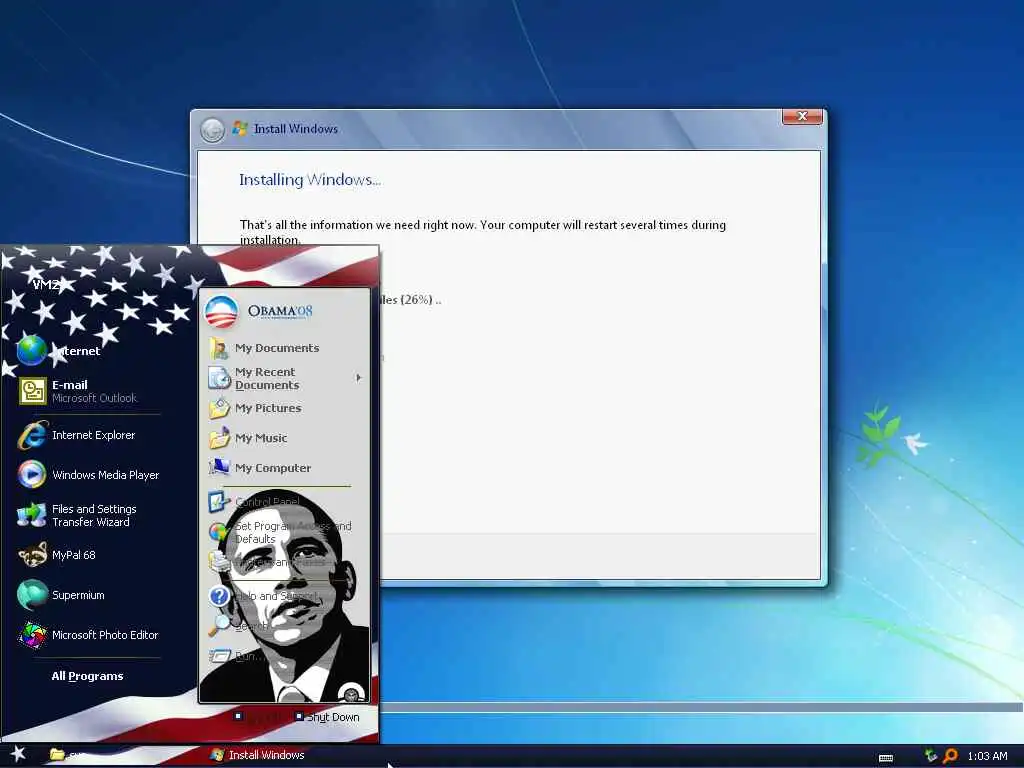Viewport: 1024px width, 768px height.
Task: Click the Install Windows title bar logo
Action: pos(240,128)
